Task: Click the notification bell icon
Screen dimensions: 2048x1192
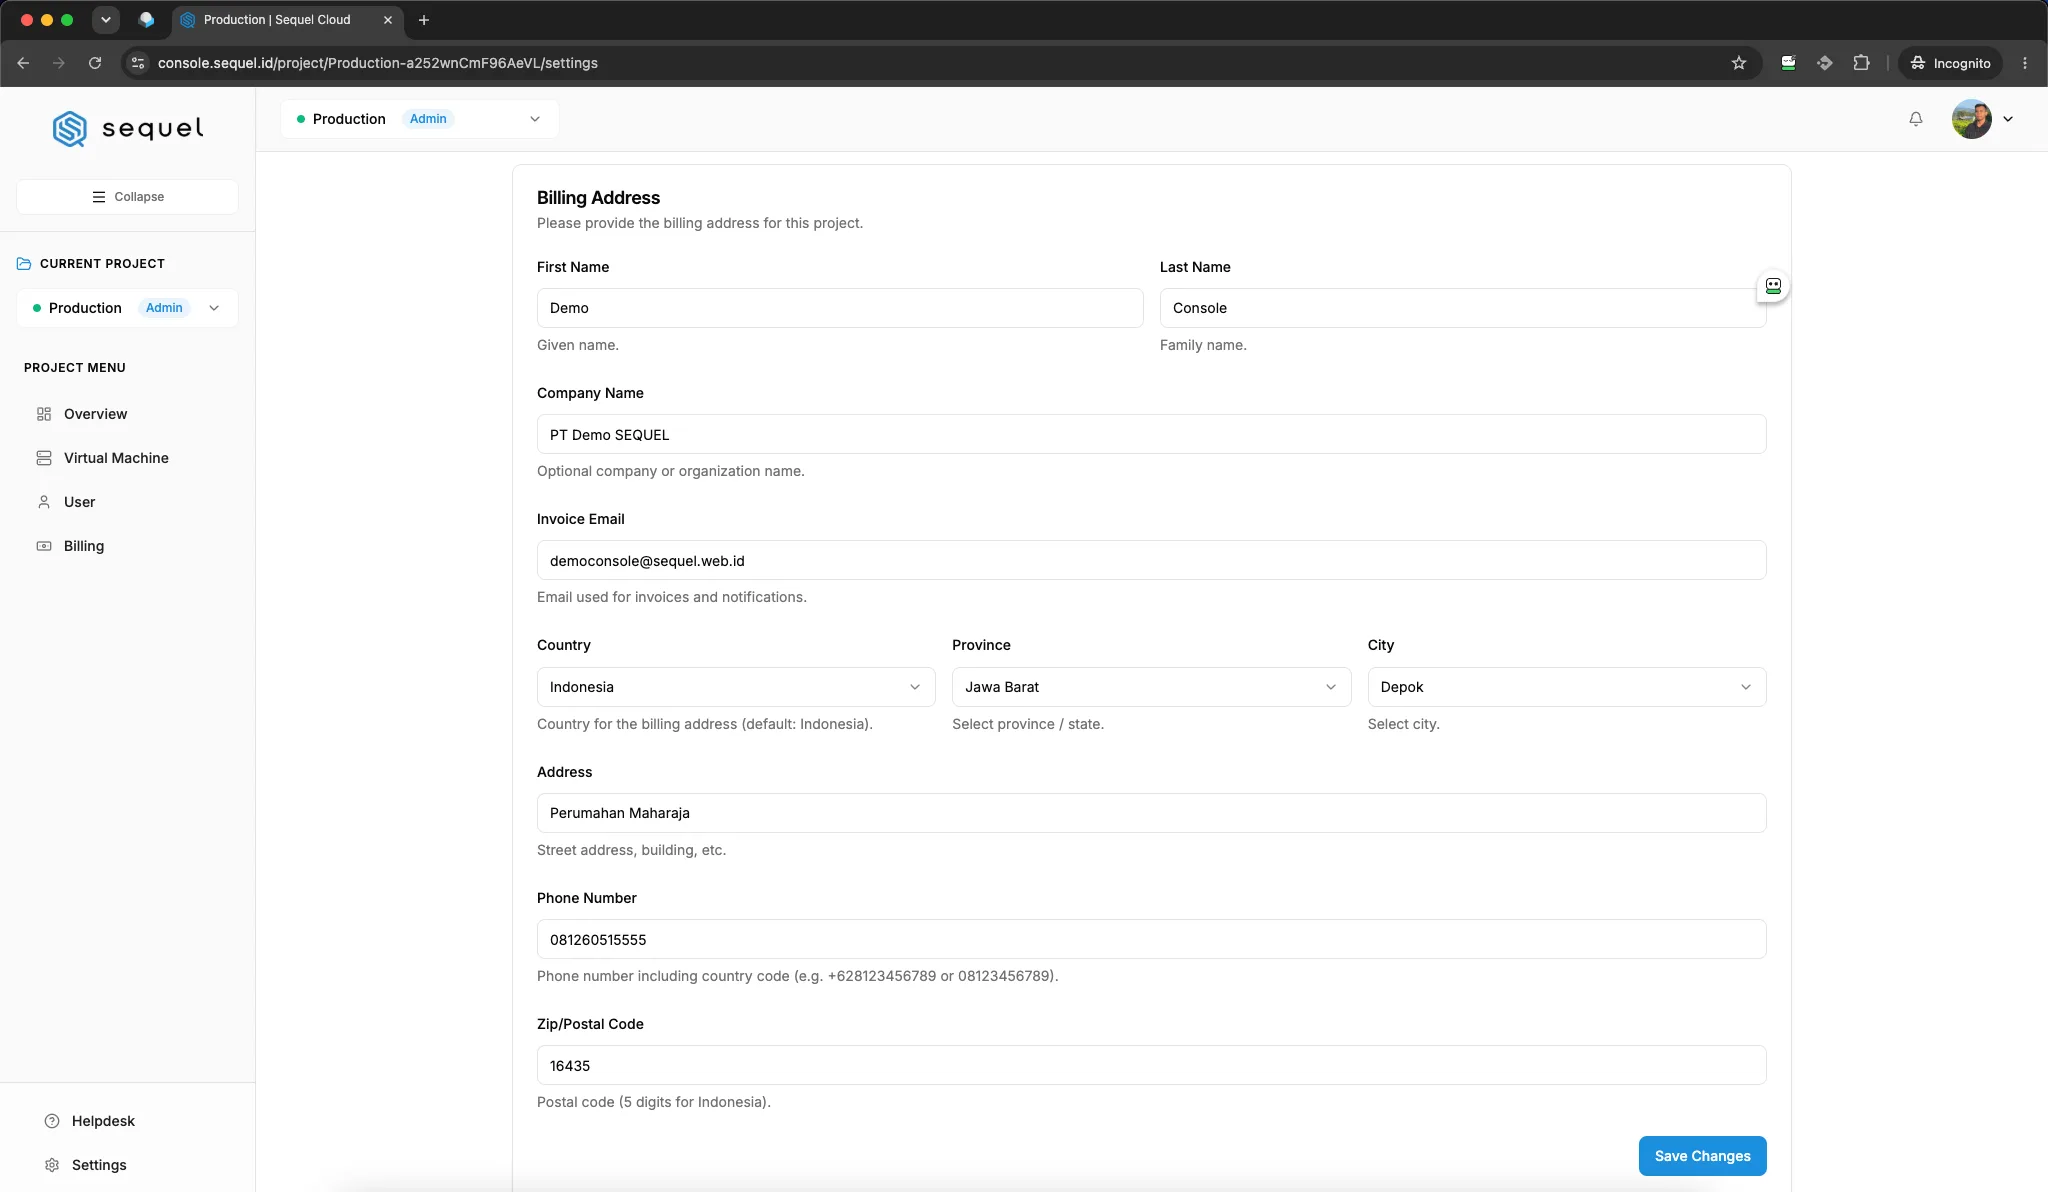Action: tap(1915, 119)
